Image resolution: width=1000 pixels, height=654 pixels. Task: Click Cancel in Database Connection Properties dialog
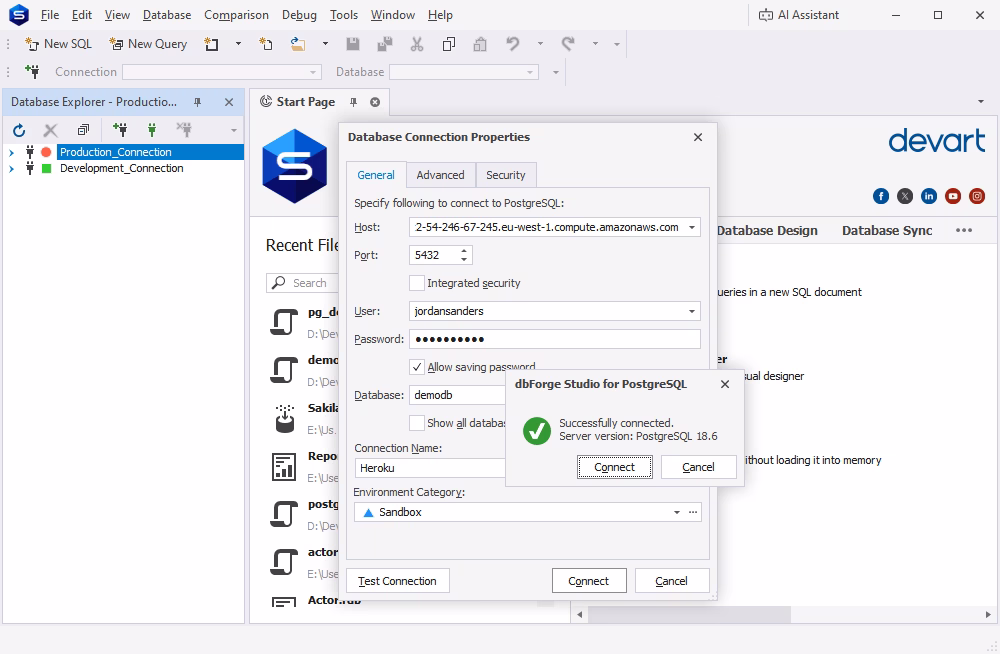coord(672,581)
